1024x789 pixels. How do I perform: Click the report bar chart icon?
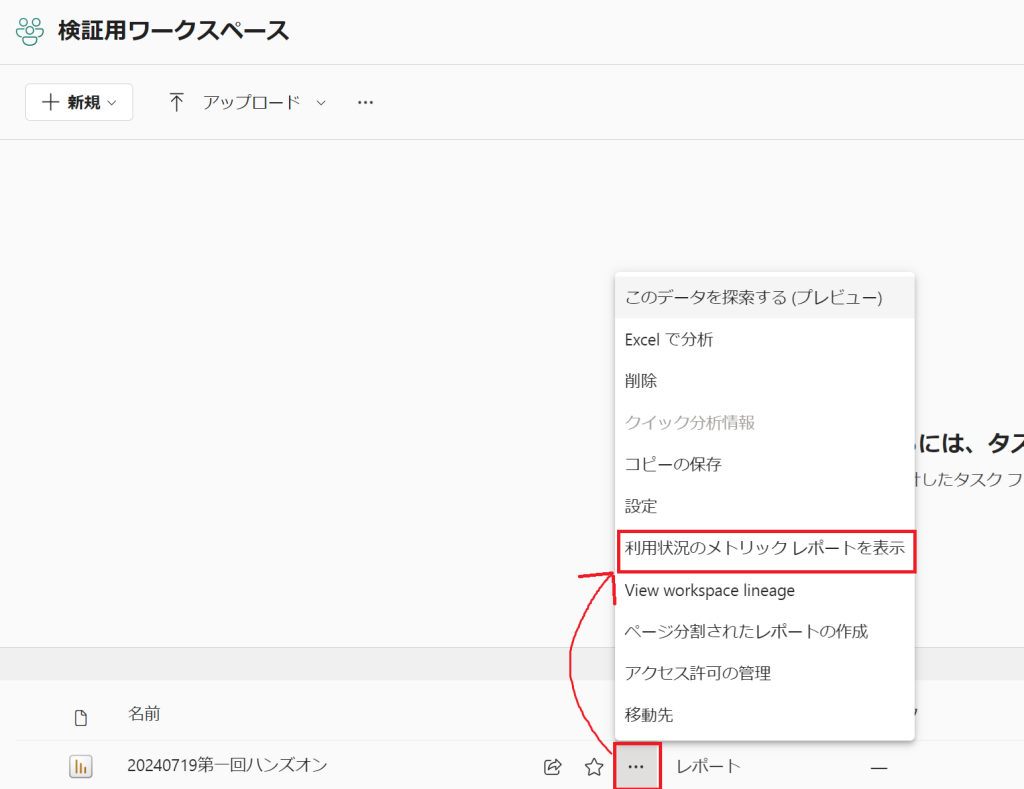[81, 767]
